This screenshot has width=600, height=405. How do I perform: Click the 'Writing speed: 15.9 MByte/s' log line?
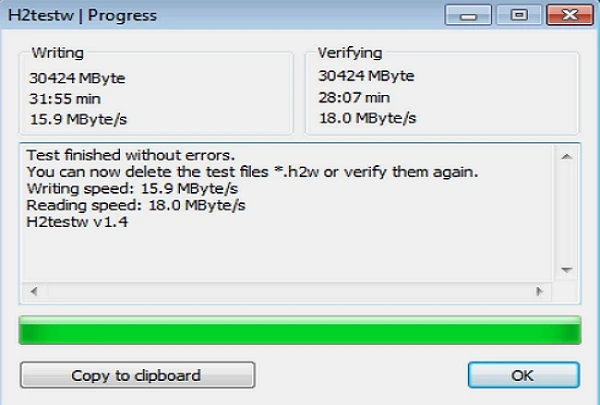132,188
